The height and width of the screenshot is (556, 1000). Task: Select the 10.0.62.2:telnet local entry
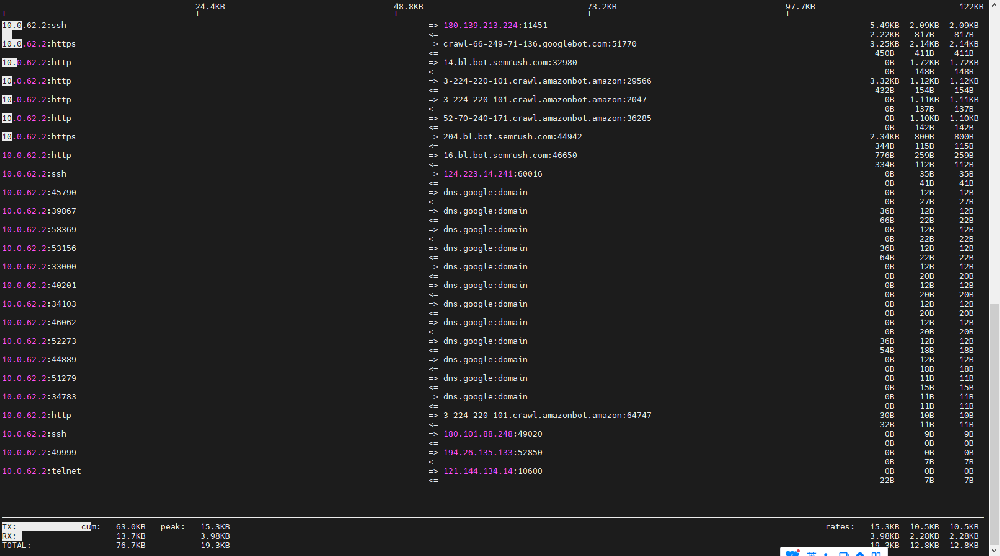click(x=41, y=471)
